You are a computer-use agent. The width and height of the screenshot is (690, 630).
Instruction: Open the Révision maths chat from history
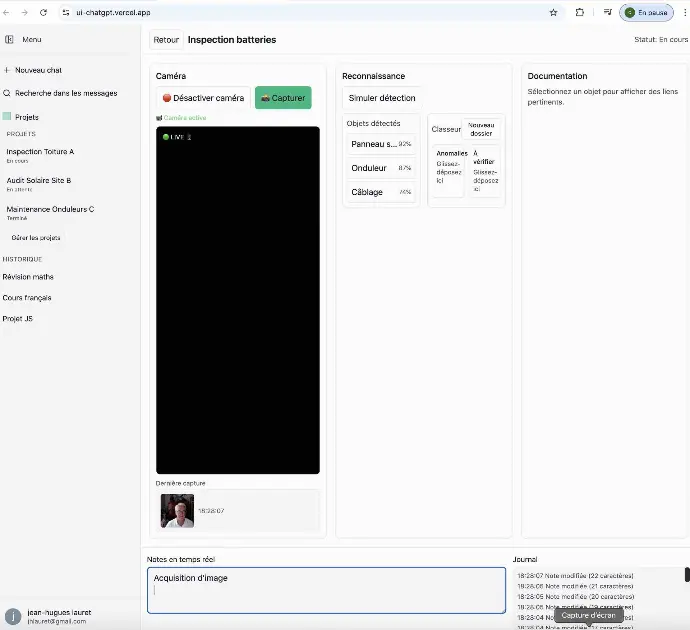coord(28,277)
